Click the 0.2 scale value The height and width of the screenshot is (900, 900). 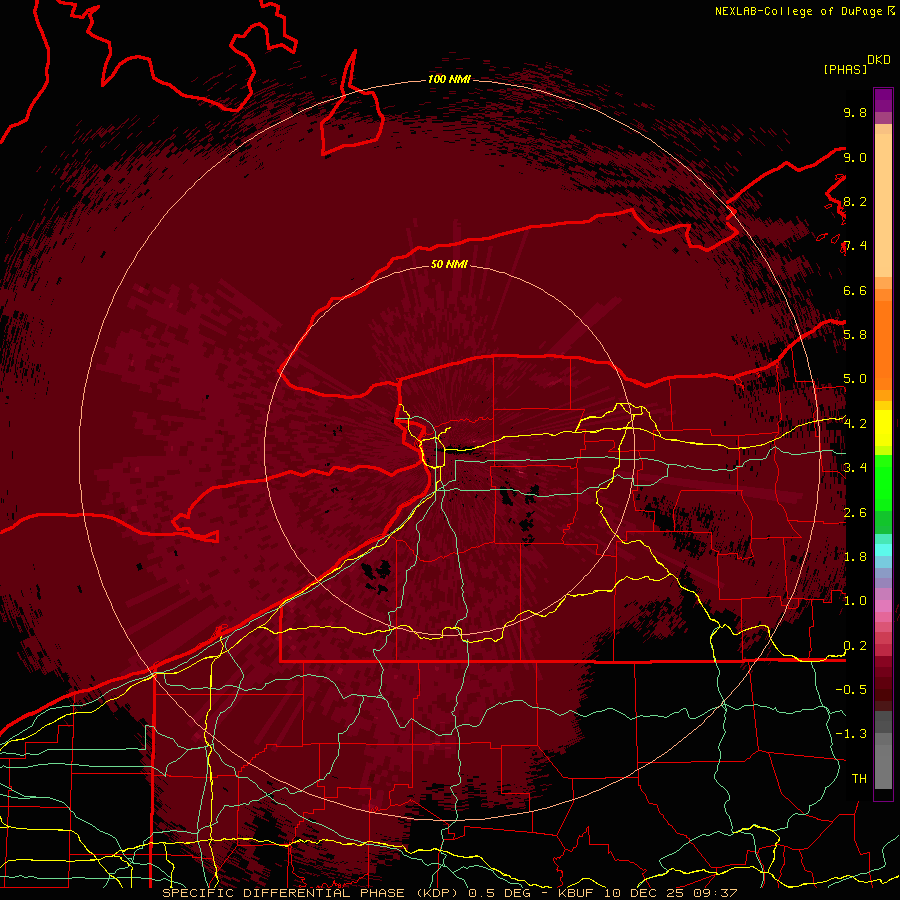pos(855,646)
